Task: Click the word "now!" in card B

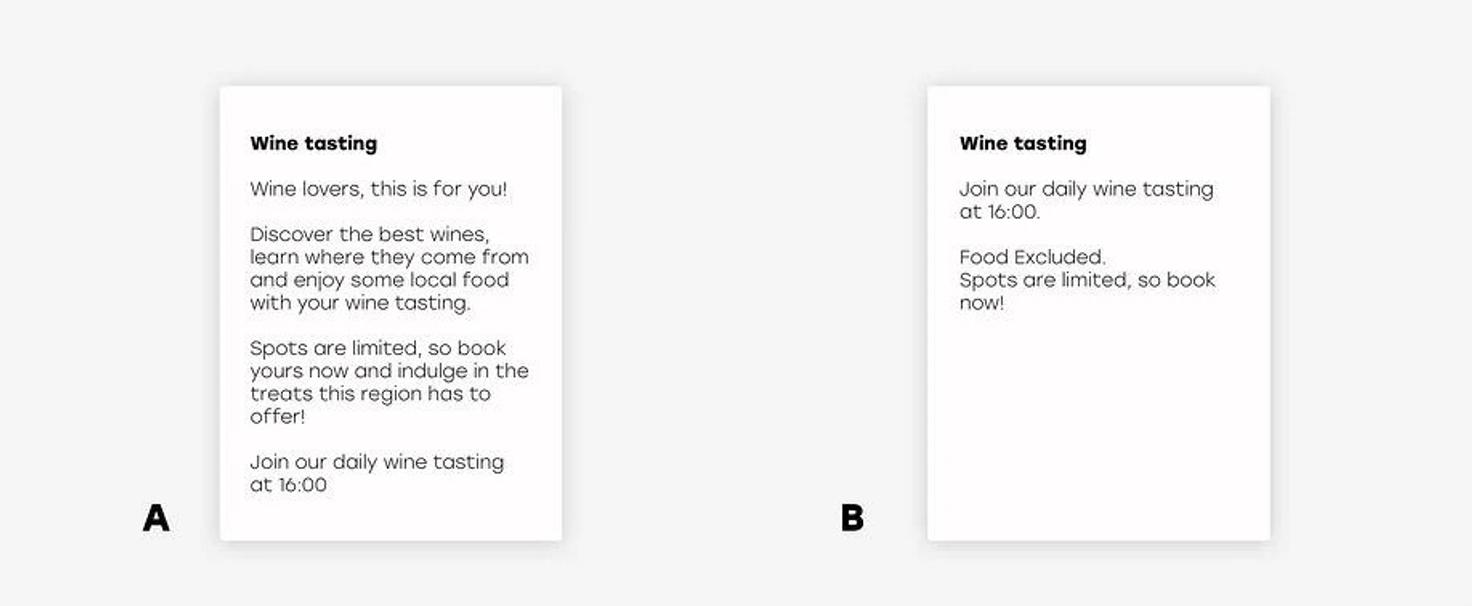Action: coord(981,302)
